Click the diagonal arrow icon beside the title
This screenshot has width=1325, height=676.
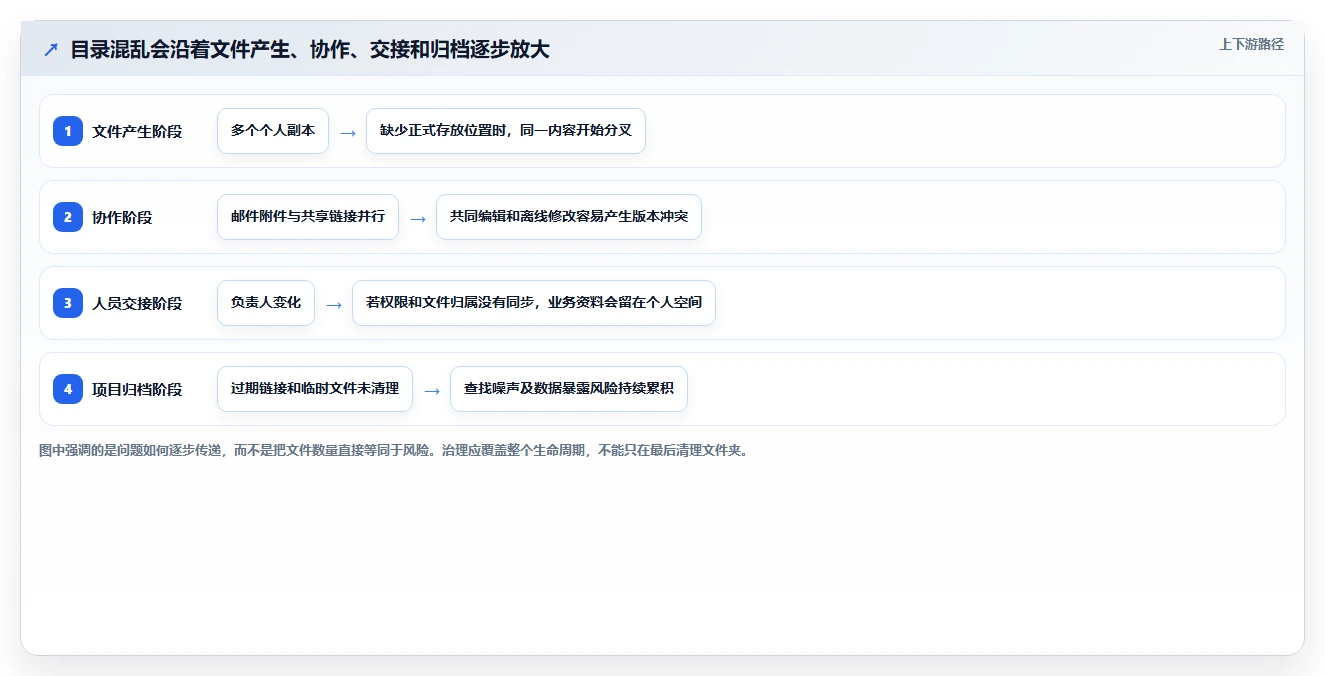pyautogui.click(x=51, y=49)
